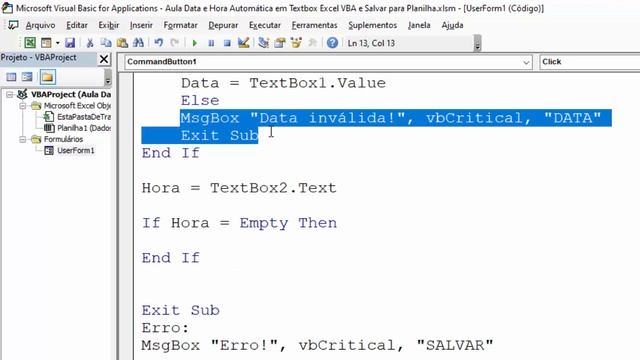Image resolution: width=640 pixels, height=360 pixels.
Task: Collapse the Formulários folder
Action: tap(23, 140)
